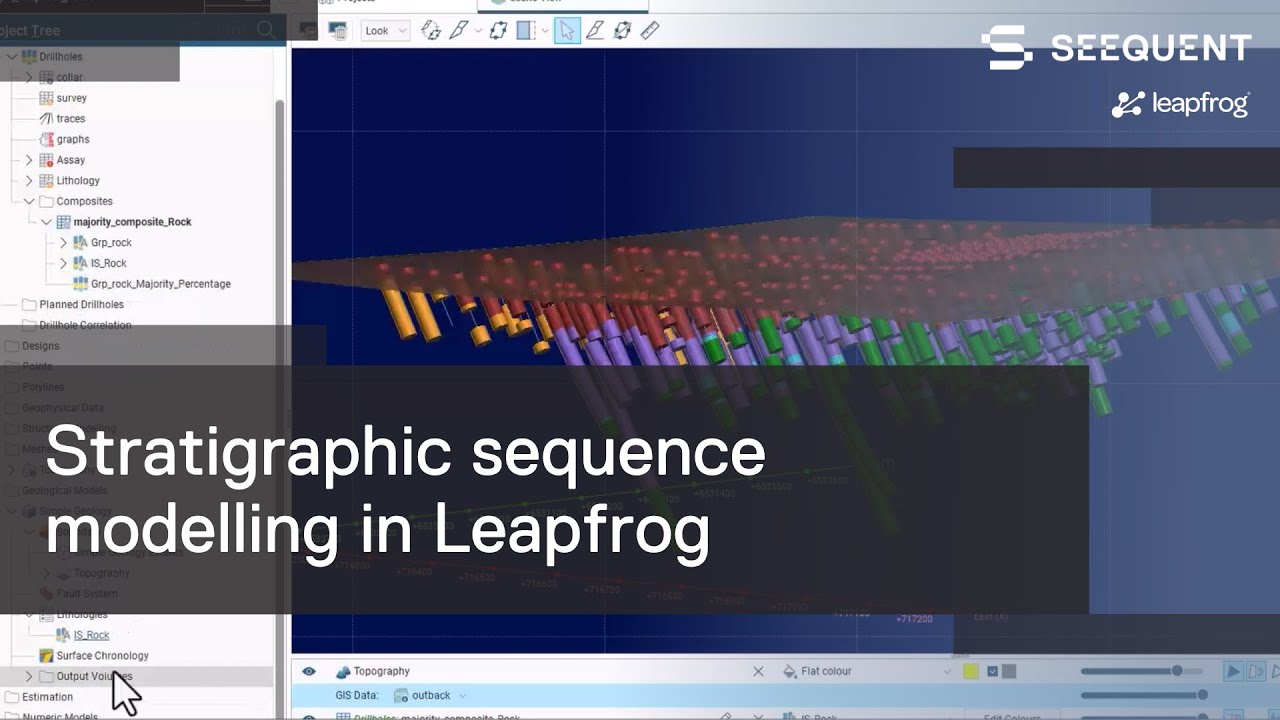1280x720 pixels.
Task: Click the section view split icon
Action: click(526, 31)
